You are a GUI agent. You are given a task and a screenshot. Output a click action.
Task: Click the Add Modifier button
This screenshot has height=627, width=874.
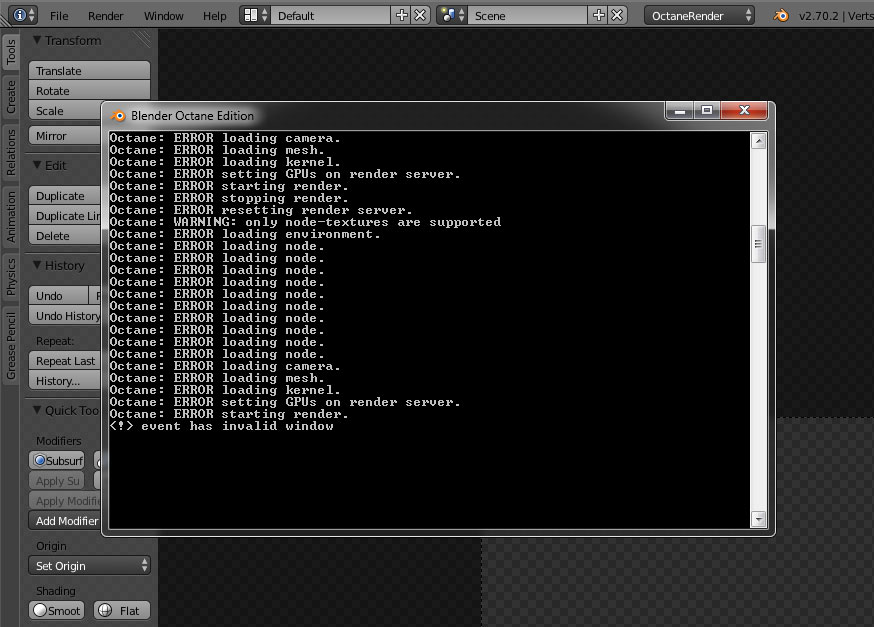(x=65, y=521)
